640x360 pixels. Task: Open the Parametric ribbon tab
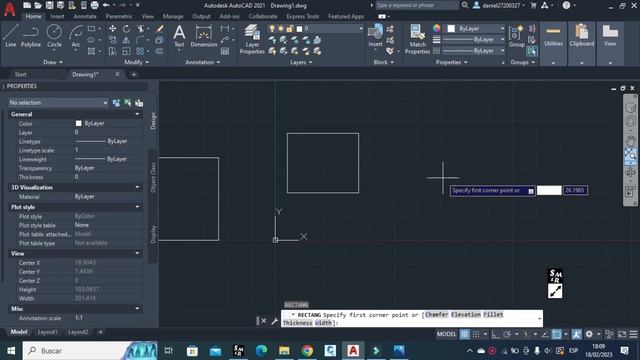(119, 16)
